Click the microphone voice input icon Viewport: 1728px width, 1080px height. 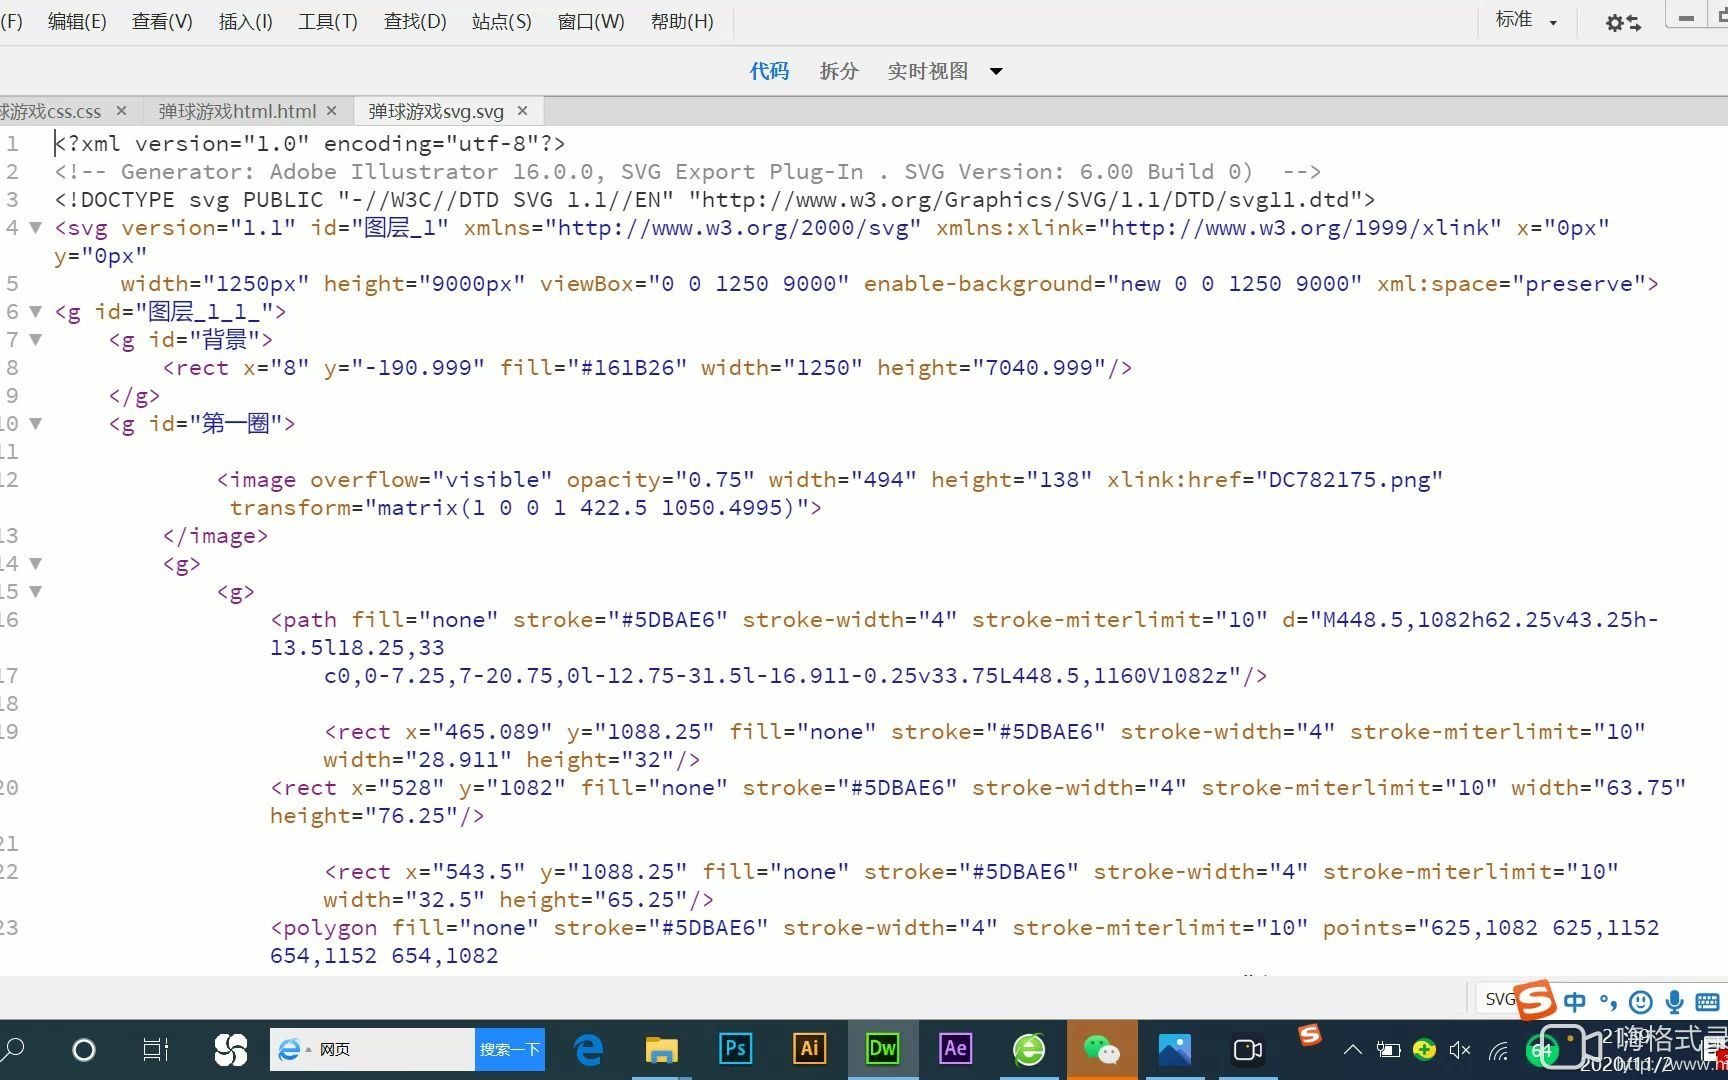tap(1674, 1002)
